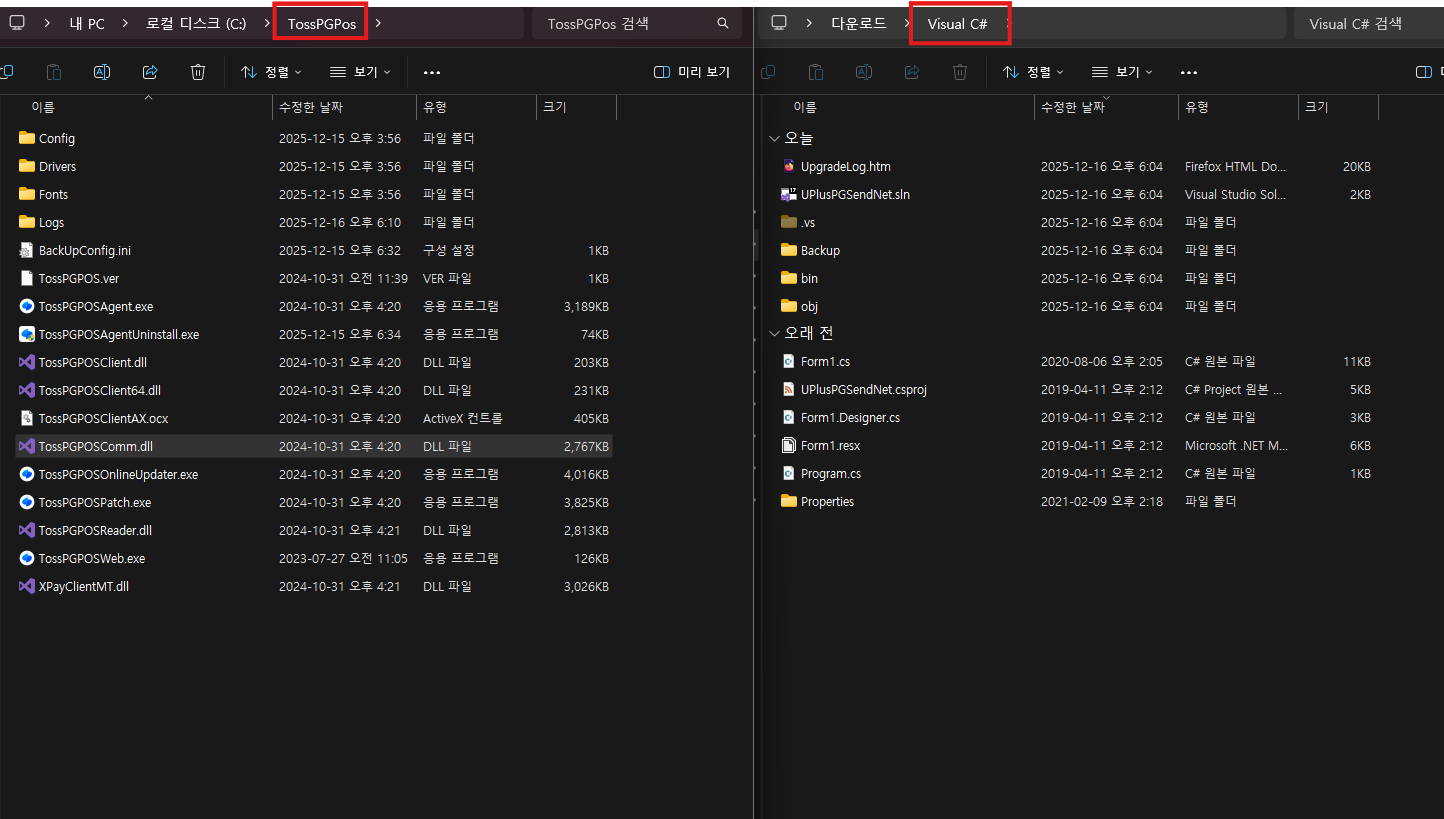Go to 내 PC in the breadcrumb
Screen dimensions: 1444x819
click(87, 23)
